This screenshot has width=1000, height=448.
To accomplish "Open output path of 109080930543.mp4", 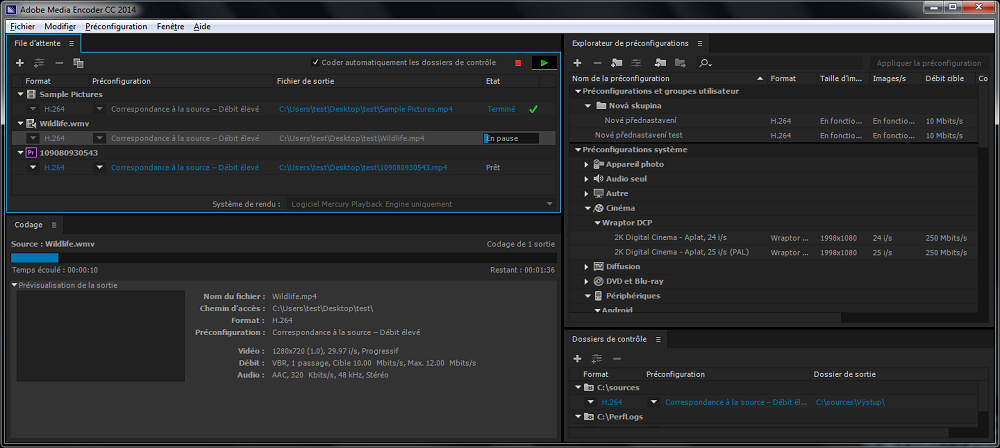I will 363,167.
